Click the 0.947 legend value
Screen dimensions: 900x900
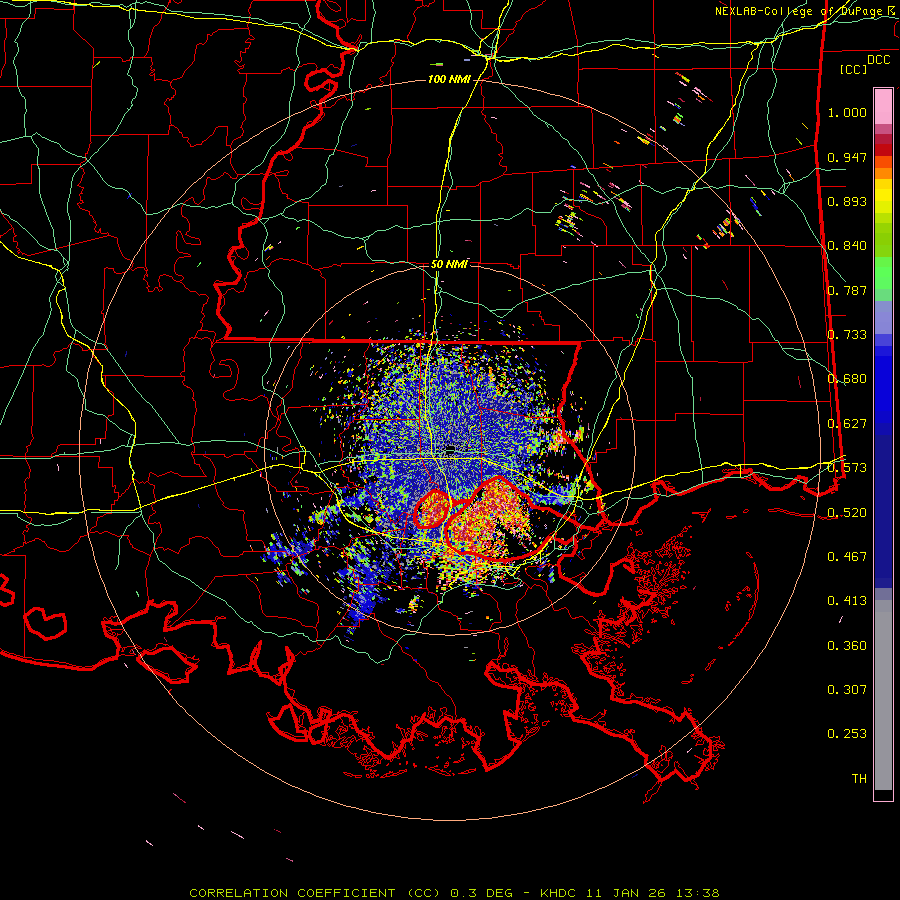point(847,157)
